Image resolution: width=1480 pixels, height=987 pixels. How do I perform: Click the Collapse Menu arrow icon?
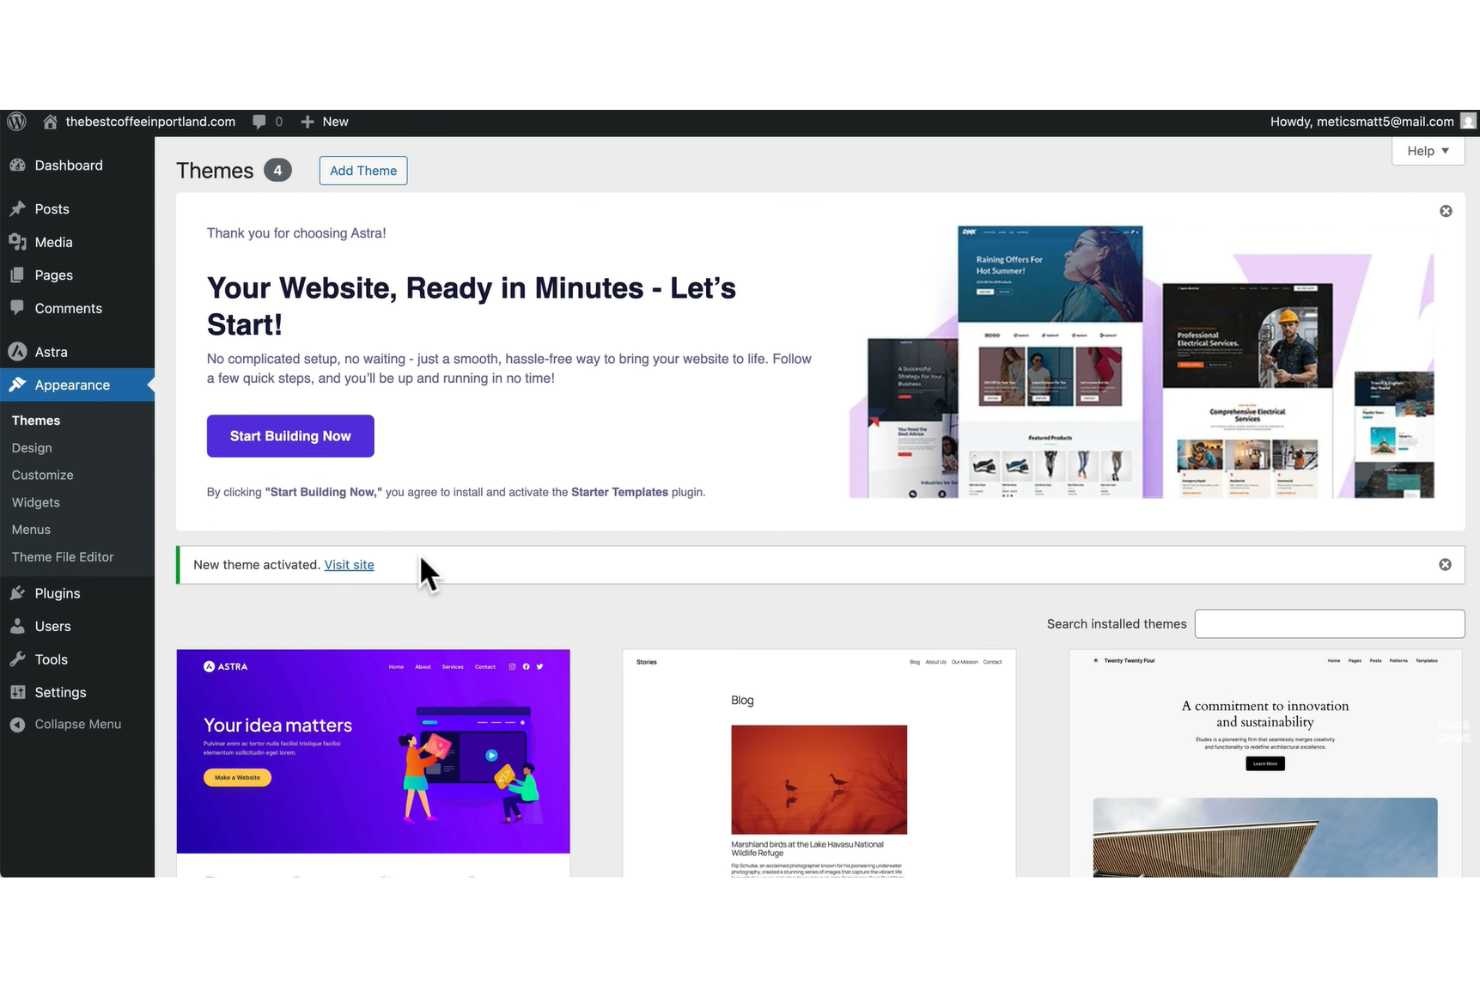[17, 724]
